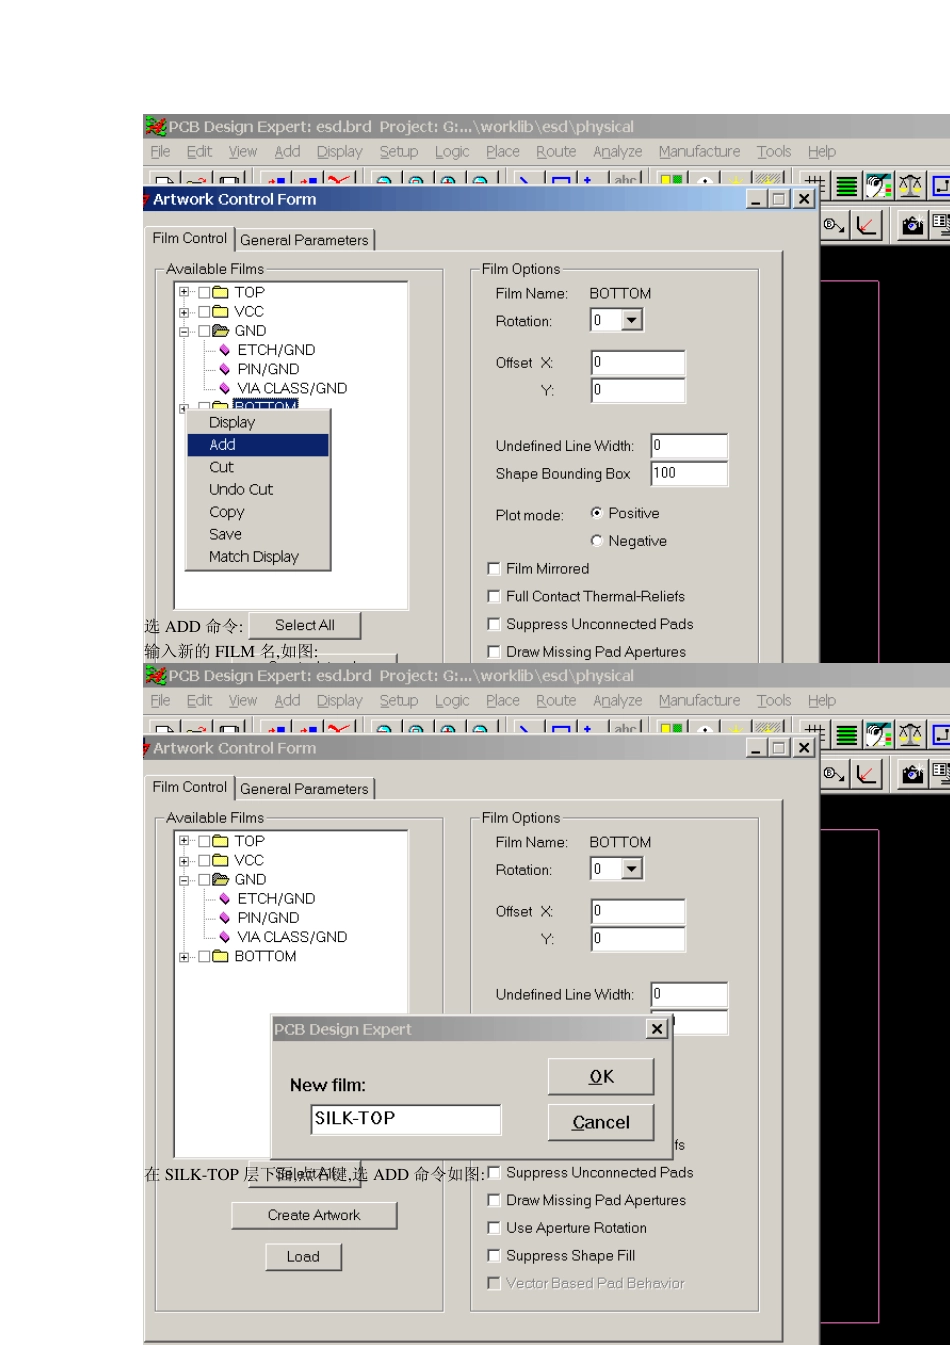
Task: Open Manufacture menu in context-menu screenshot
Action: click(x=699, y=152)
